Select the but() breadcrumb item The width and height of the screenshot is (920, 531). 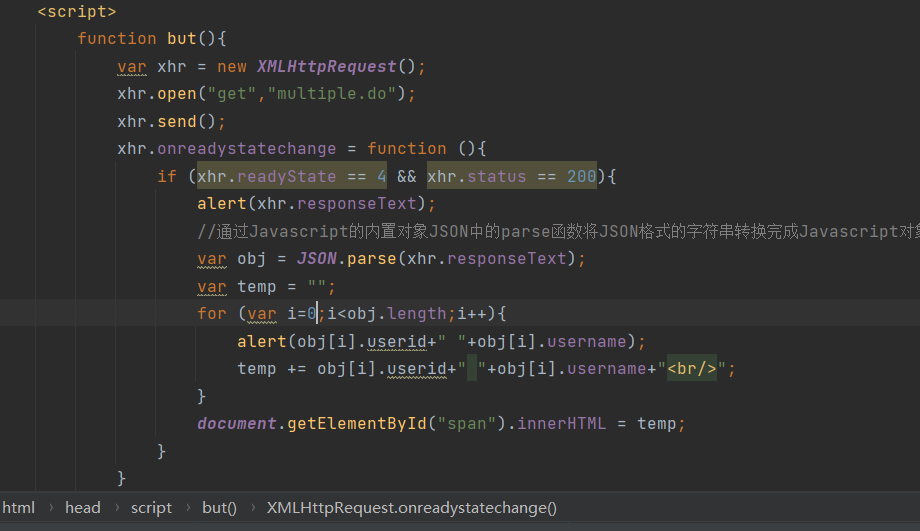[x=219, y=508]
